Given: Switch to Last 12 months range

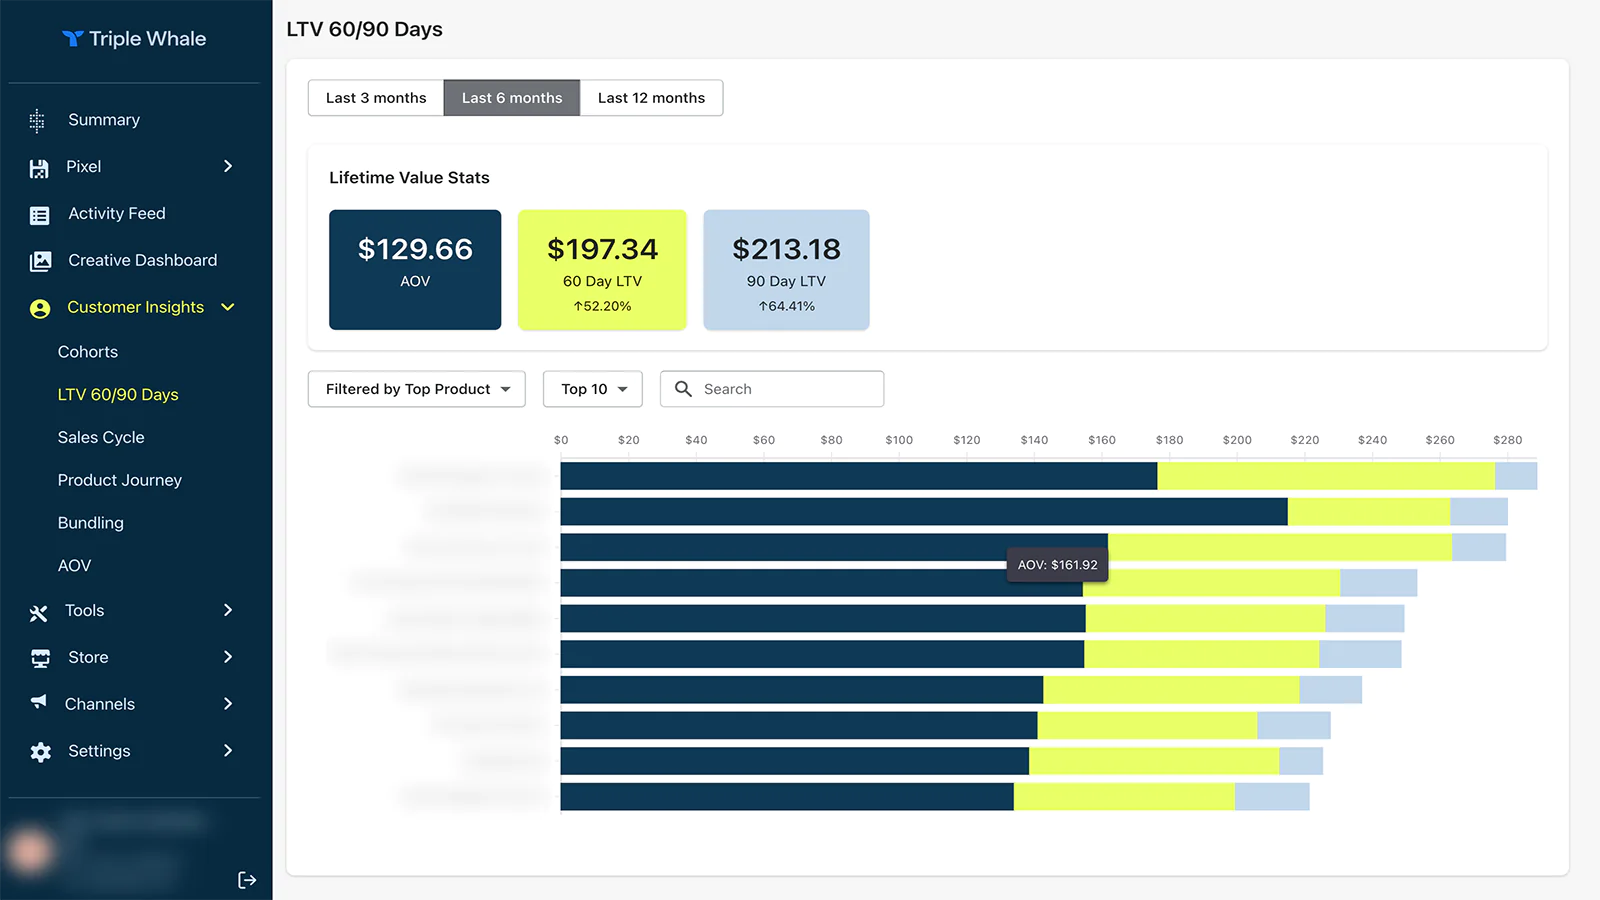Looking at the screenshot, I should pos(651,98).
